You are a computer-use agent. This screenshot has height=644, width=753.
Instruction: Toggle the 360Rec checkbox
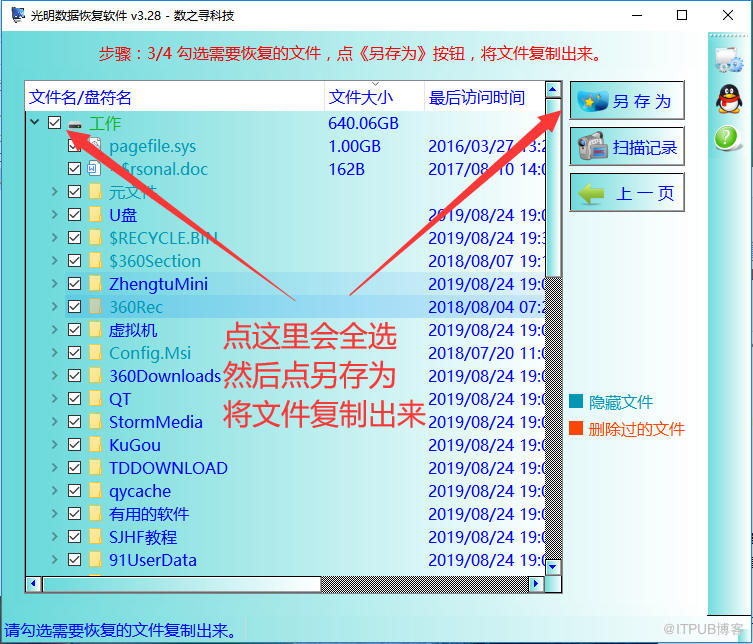click(x=74, y=306)
